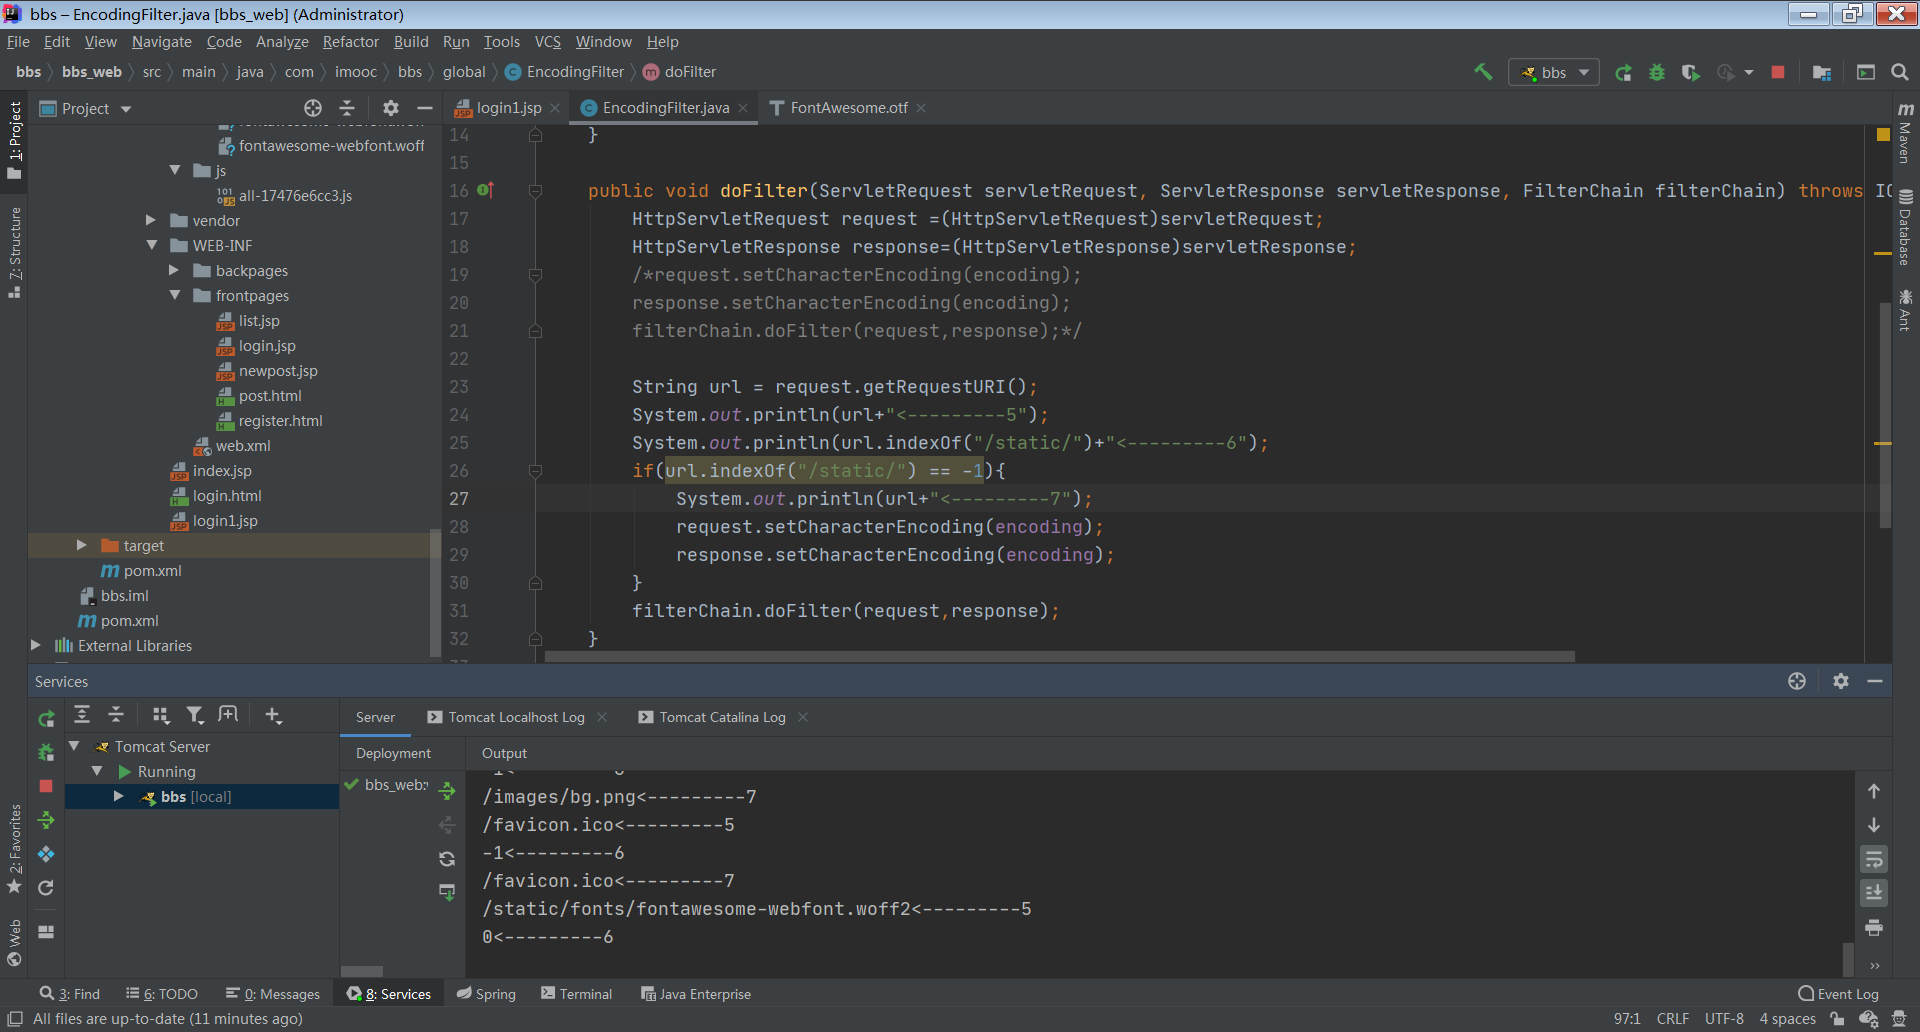
Task: Open the VCS menu
Action: click(x=547, y=42)
